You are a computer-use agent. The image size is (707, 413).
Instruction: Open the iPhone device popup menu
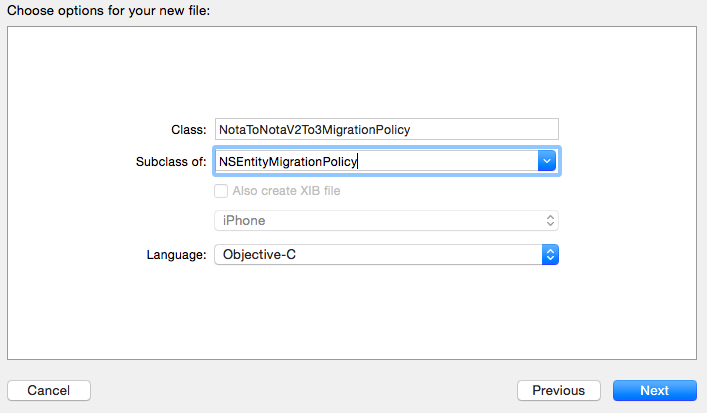coord(385,220)
